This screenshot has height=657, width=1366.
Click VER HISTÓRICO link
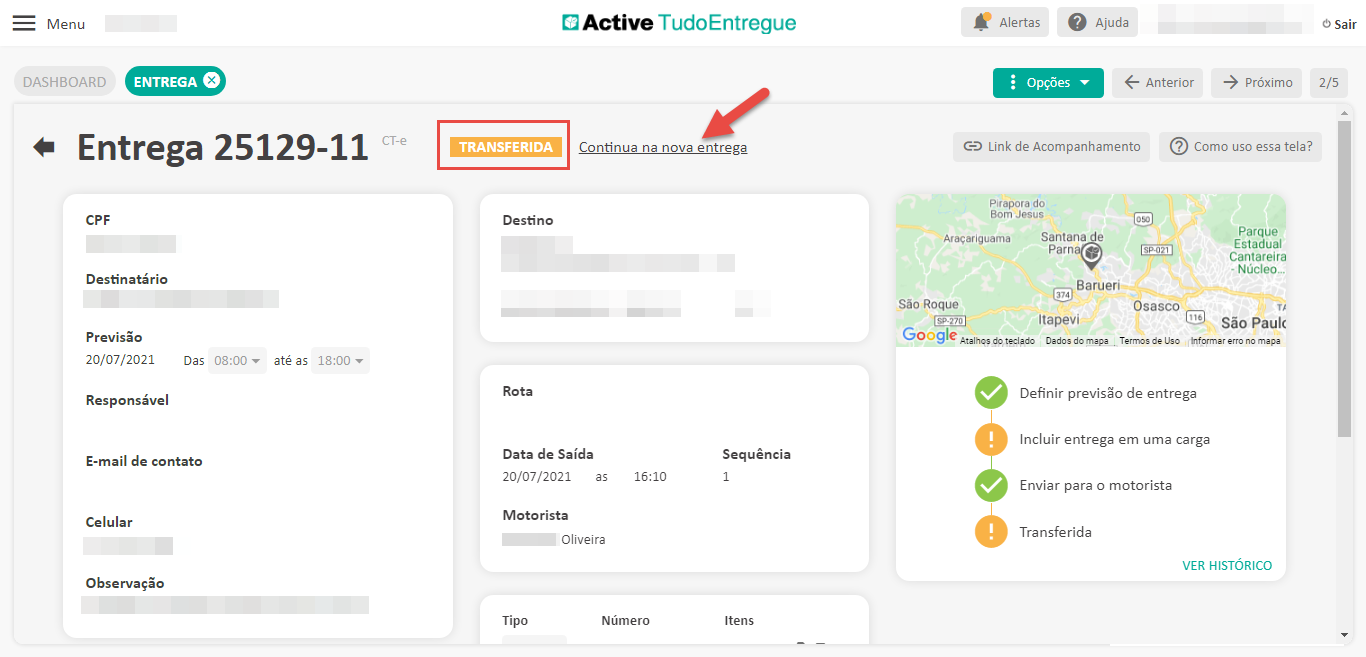1227,565
